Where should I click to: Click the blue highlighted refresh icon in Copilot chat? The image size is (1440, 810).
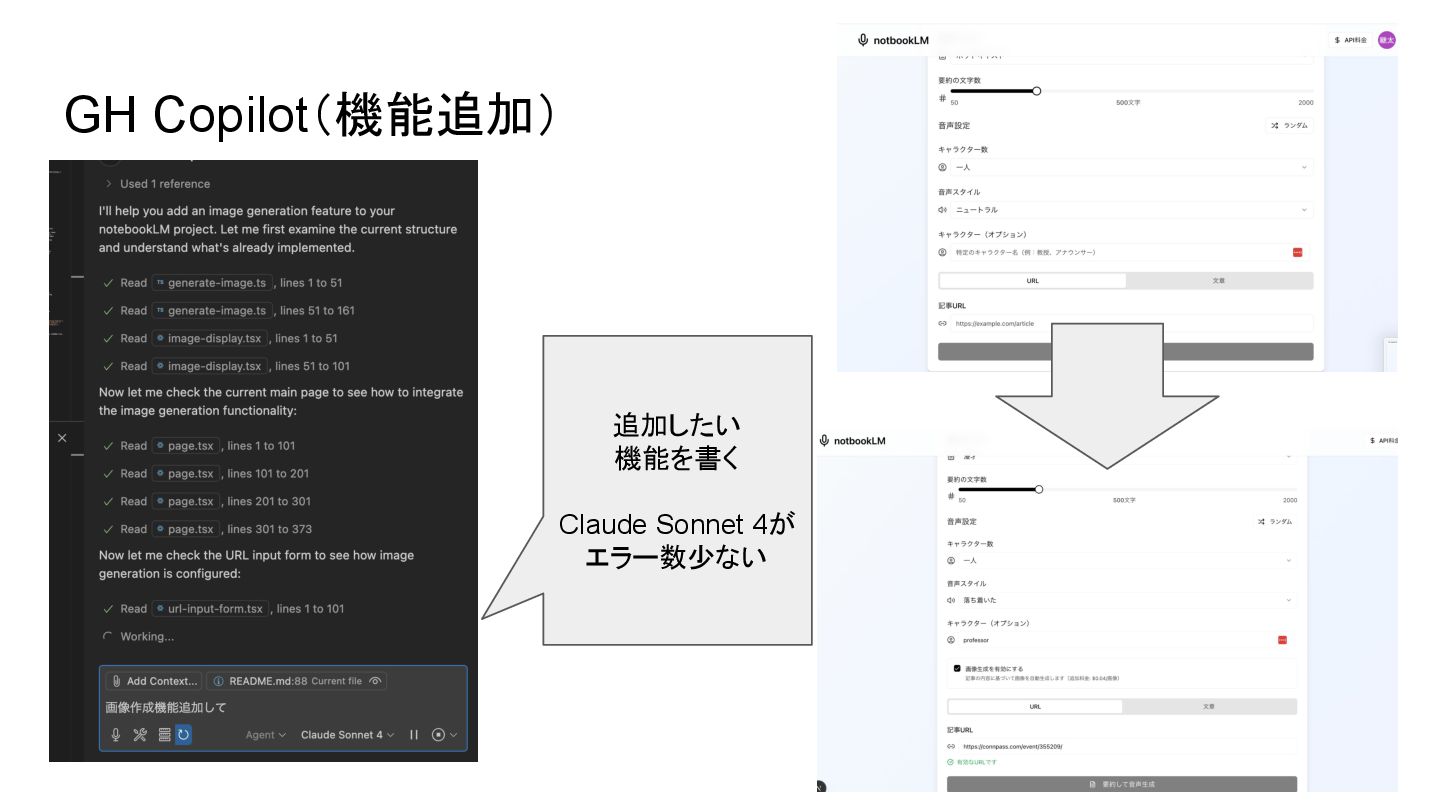pos(183,735)
